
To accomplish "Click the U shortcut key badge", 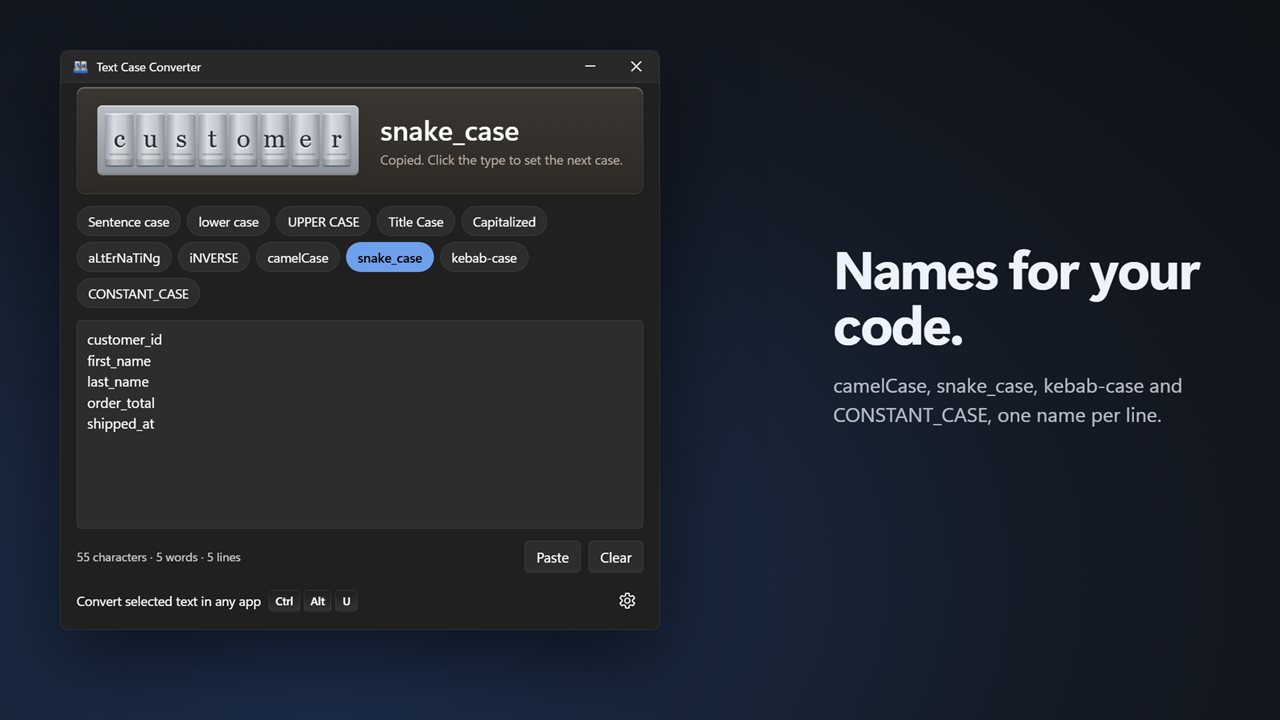I will pyautogui.click(x=346, y=601).
